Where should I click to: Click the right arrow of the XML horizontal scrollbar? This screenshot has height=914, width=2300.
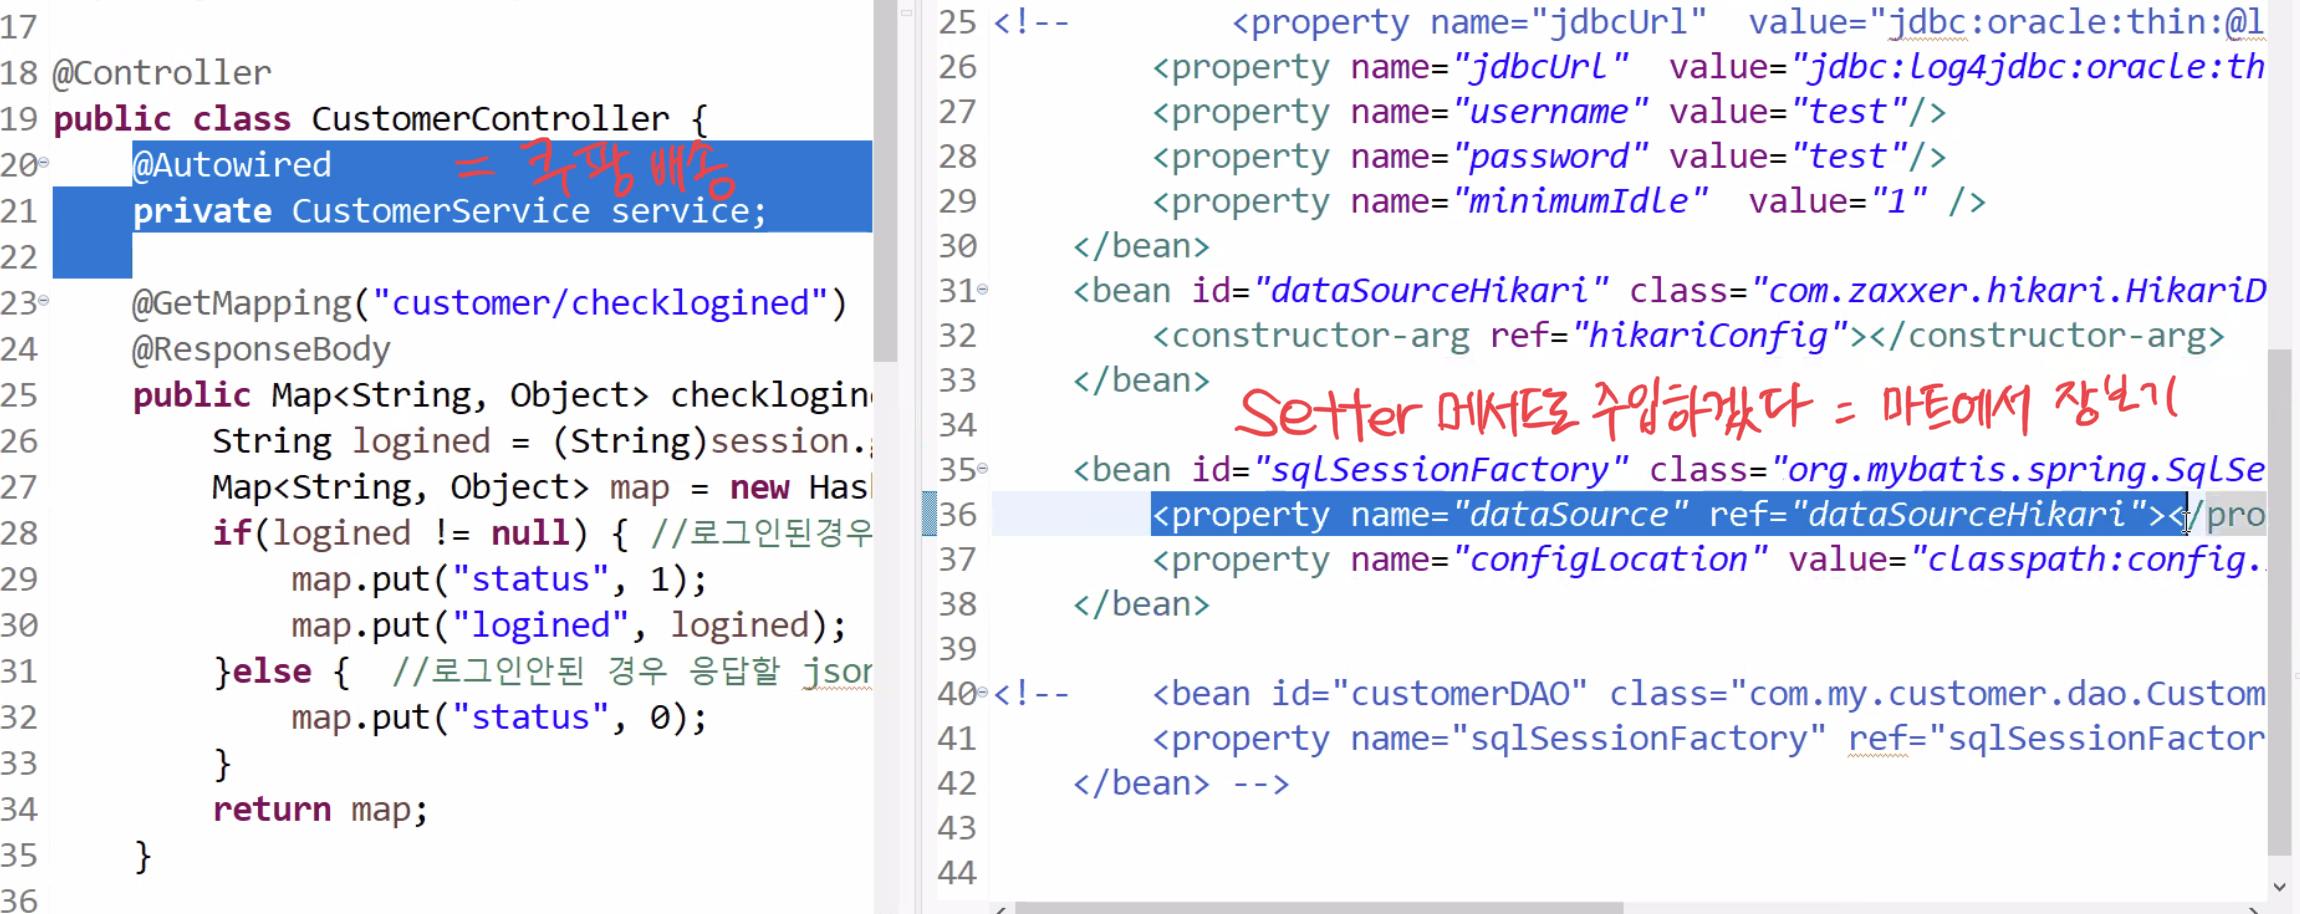click(x=2254, y=908)
